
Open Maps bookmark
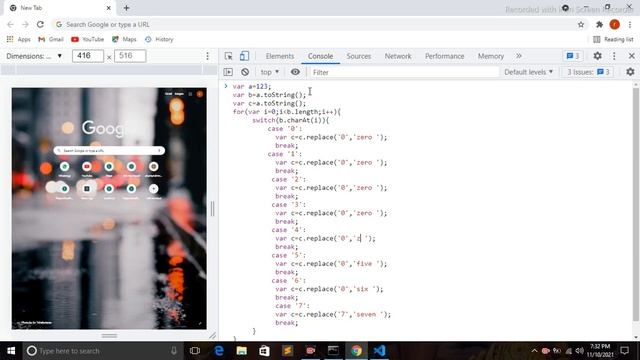124,39
